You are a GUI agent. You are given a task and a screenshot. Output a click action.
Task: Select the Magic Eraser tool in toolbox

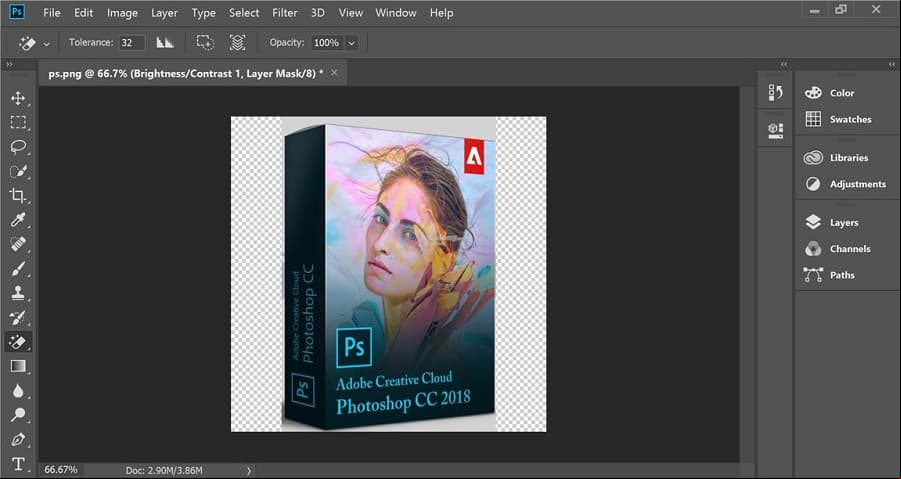tap(18, 342)
